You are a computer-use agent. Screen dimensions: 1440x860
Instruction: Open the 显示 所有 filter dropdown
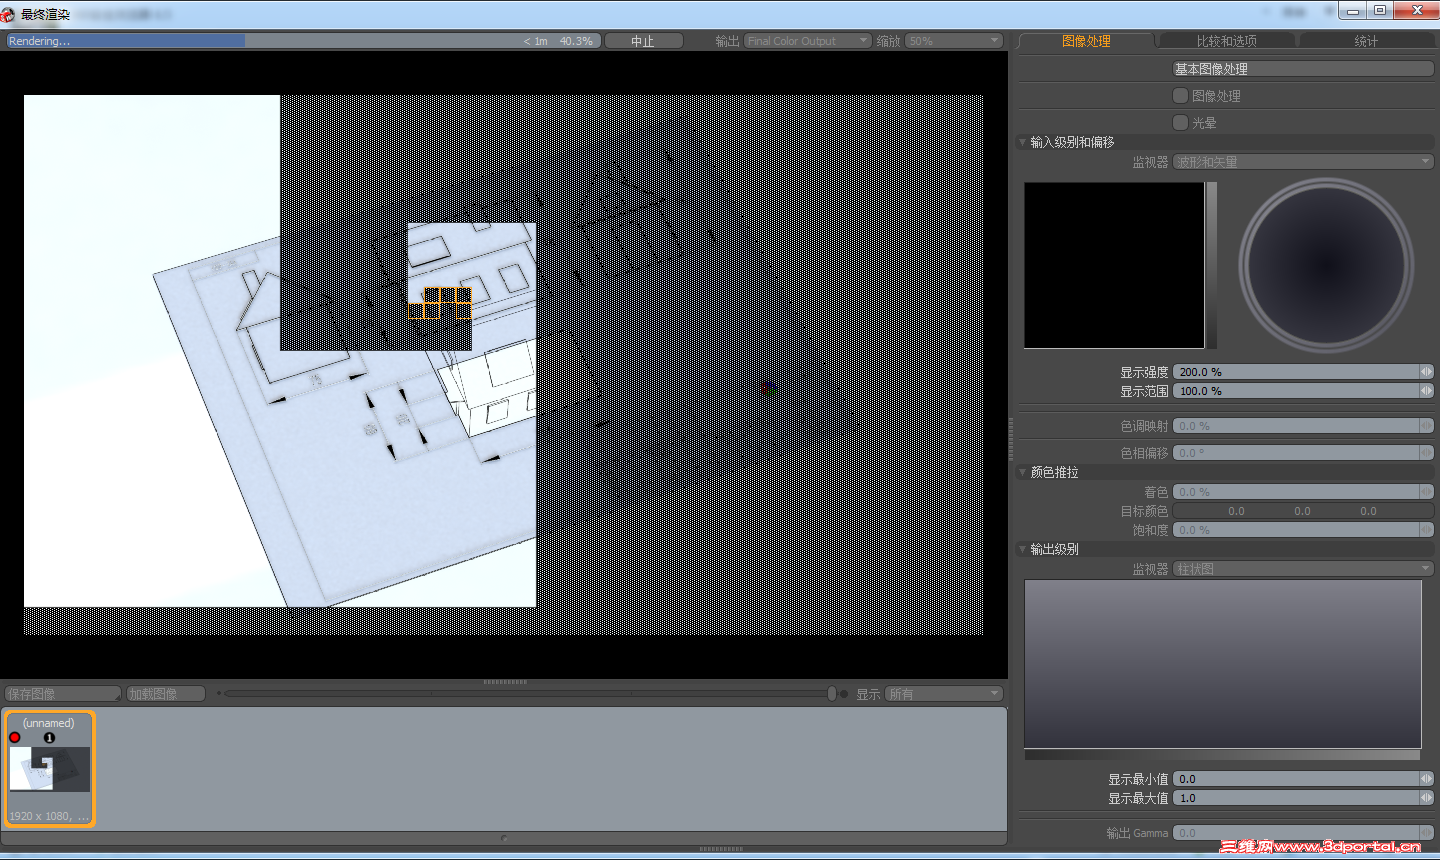point(943,694)
